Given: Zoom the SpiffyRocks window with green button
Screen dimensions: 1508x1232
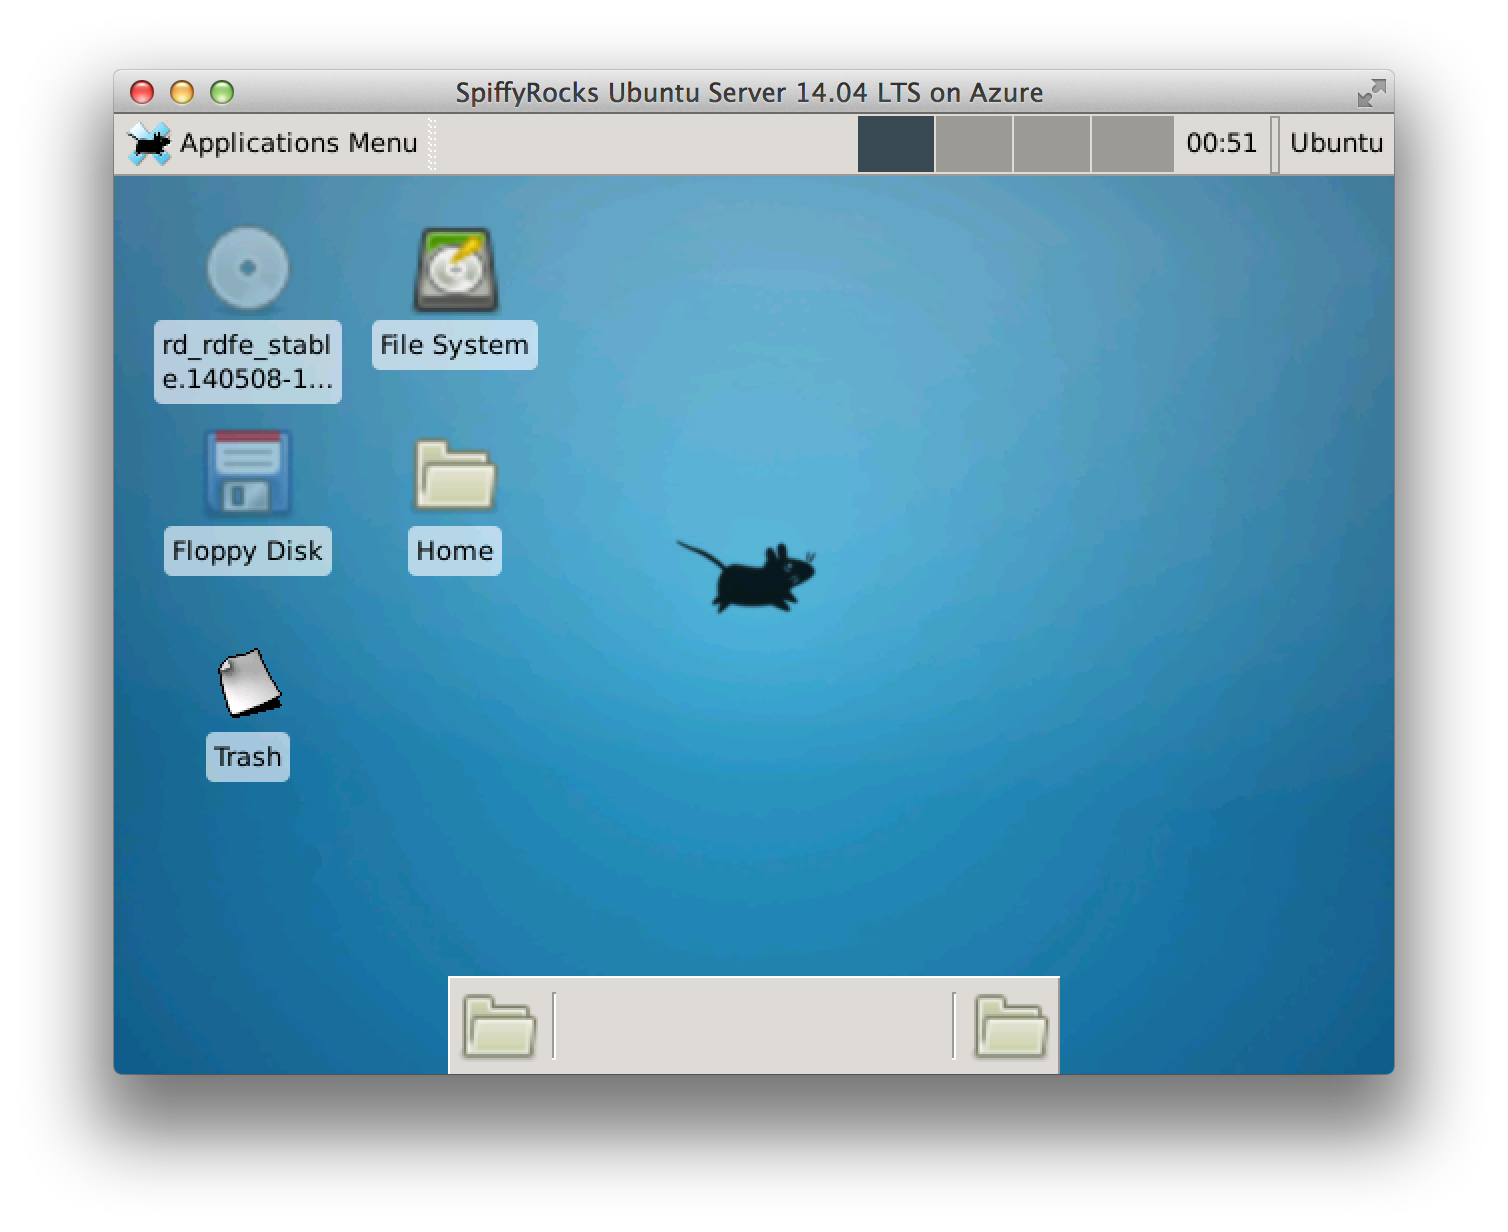Looking at the screenshot, I should click(222, 92).
